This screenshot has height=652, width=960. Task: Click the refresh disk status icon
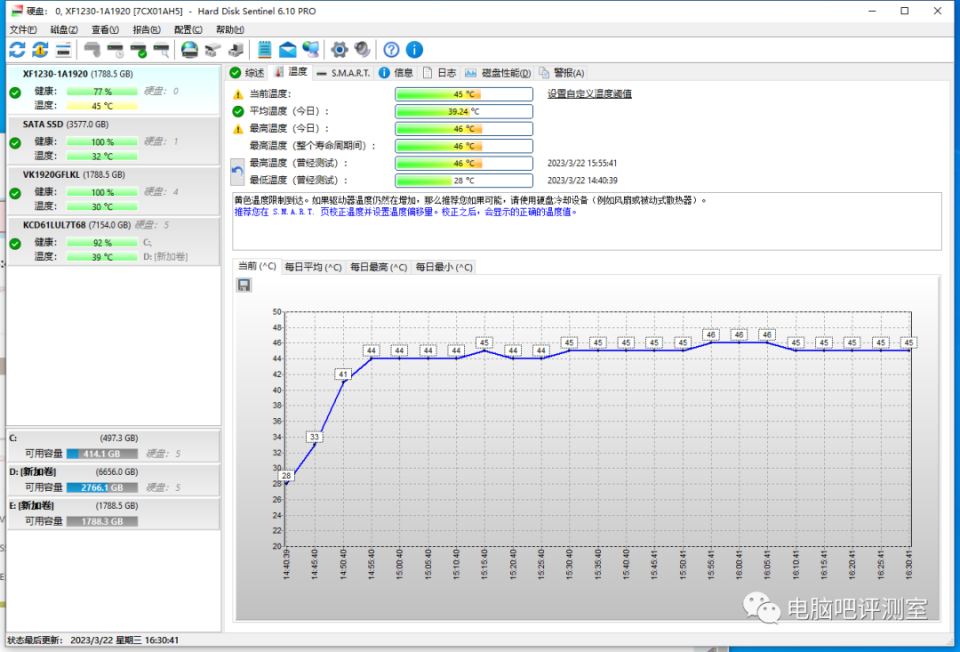click(x=17, y=50)
